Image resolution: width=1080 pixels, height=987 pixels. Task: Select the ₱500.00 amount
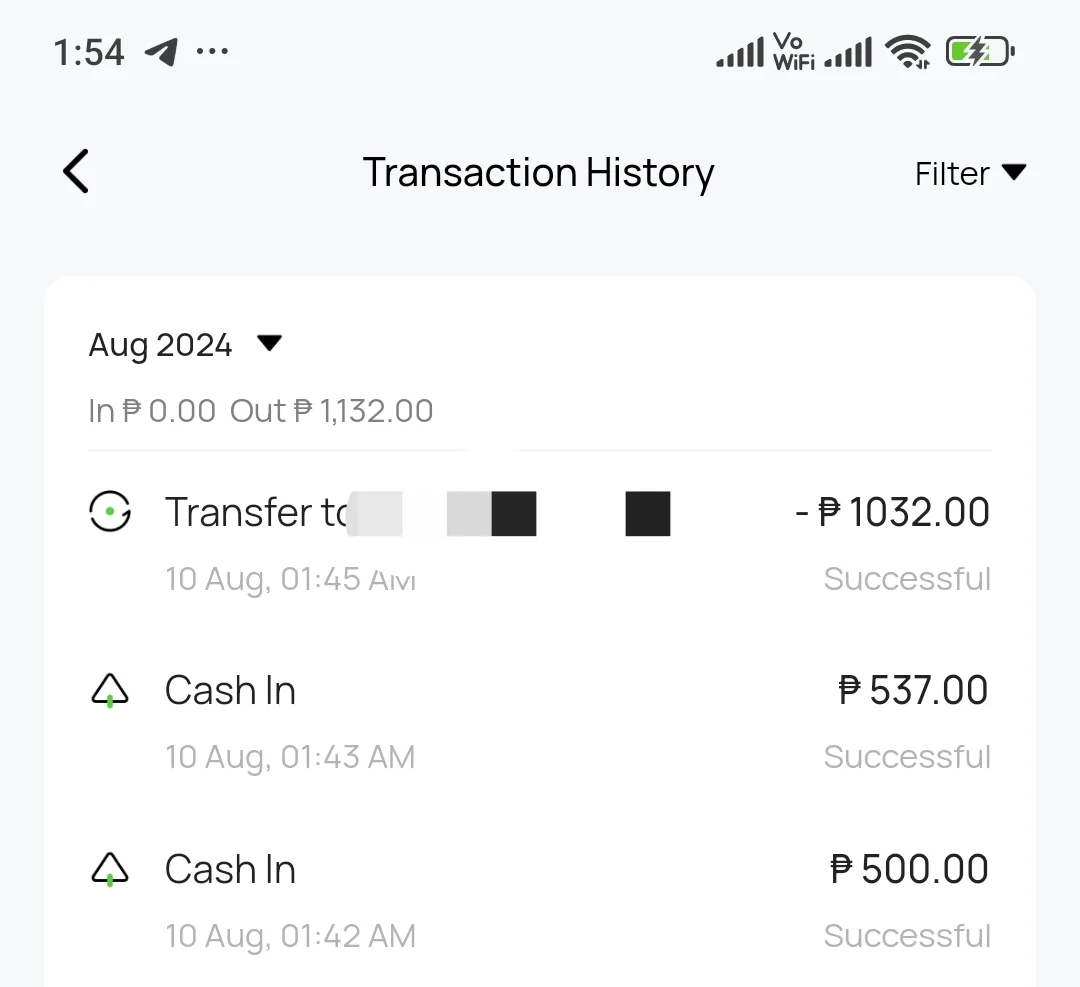coord(909,869)
